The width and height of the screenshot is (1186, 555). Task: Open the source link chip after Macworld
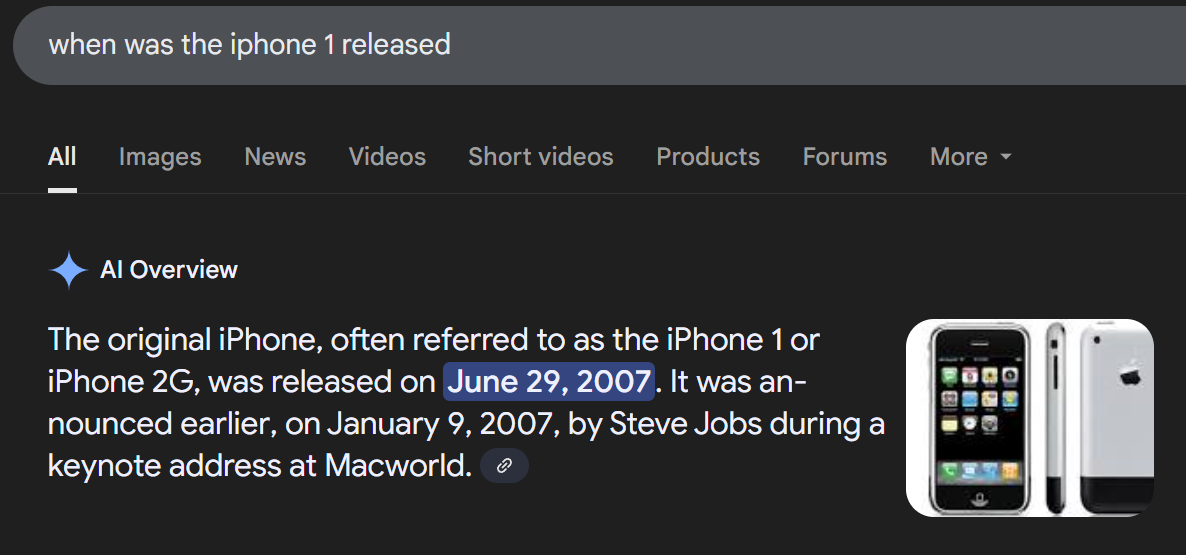tap(505, 466)
